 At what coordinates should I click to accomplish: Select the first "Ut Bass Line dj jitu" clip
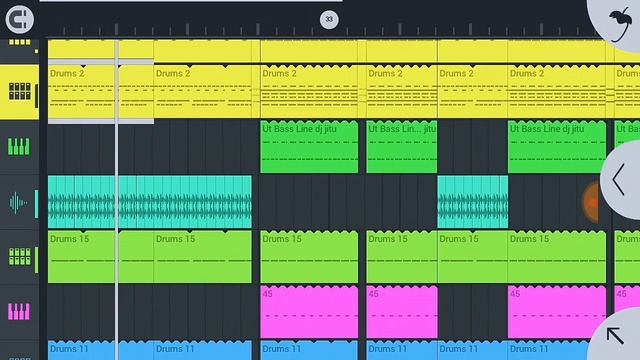[x=309, y=147]
